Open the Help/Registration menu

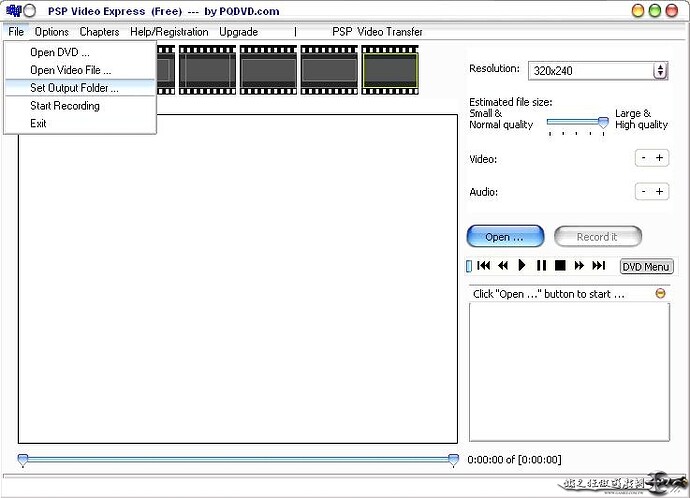coord(169,32)
